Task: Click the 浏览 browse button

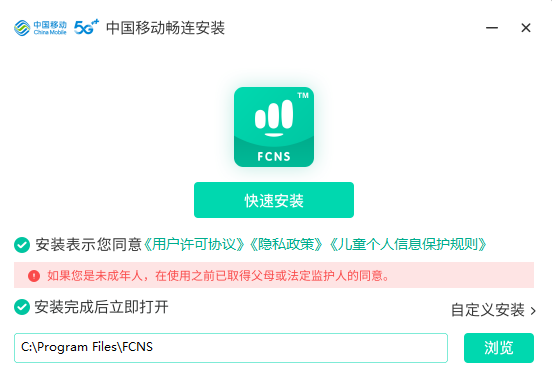Action: pyautogui.click(x=499, y=348)
